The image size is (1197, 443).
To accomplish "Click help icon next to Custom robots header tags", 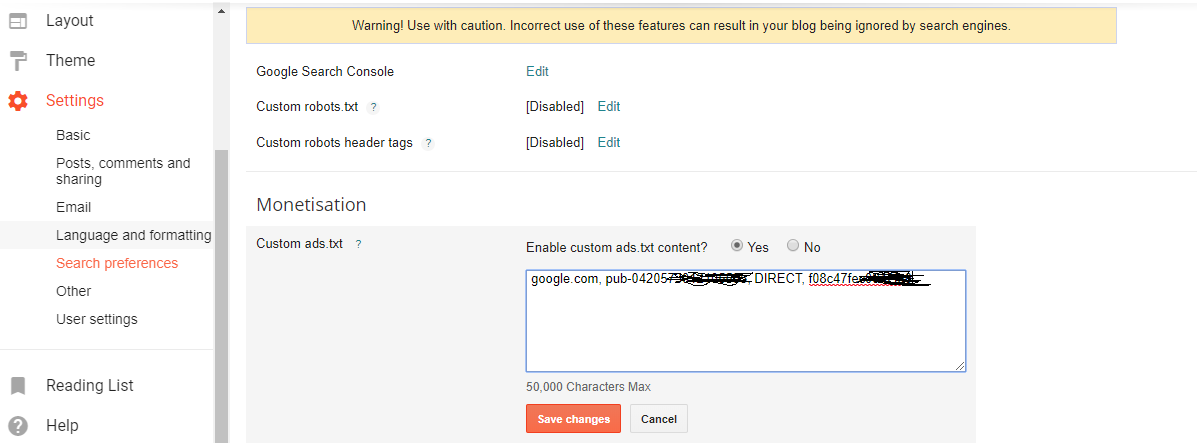I will click(428, 143).
